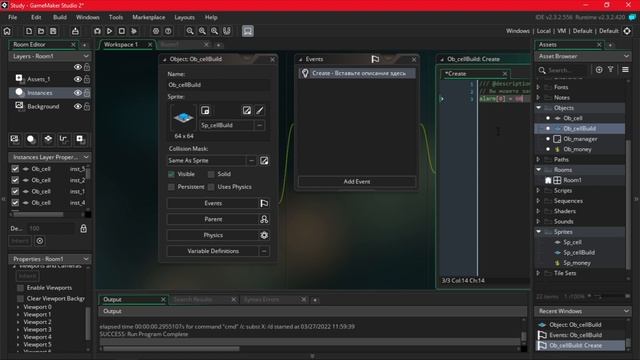The height and width of the screenshot is (360, 640).
Task: Open the target manager crosshair icon
Action: 627,31
